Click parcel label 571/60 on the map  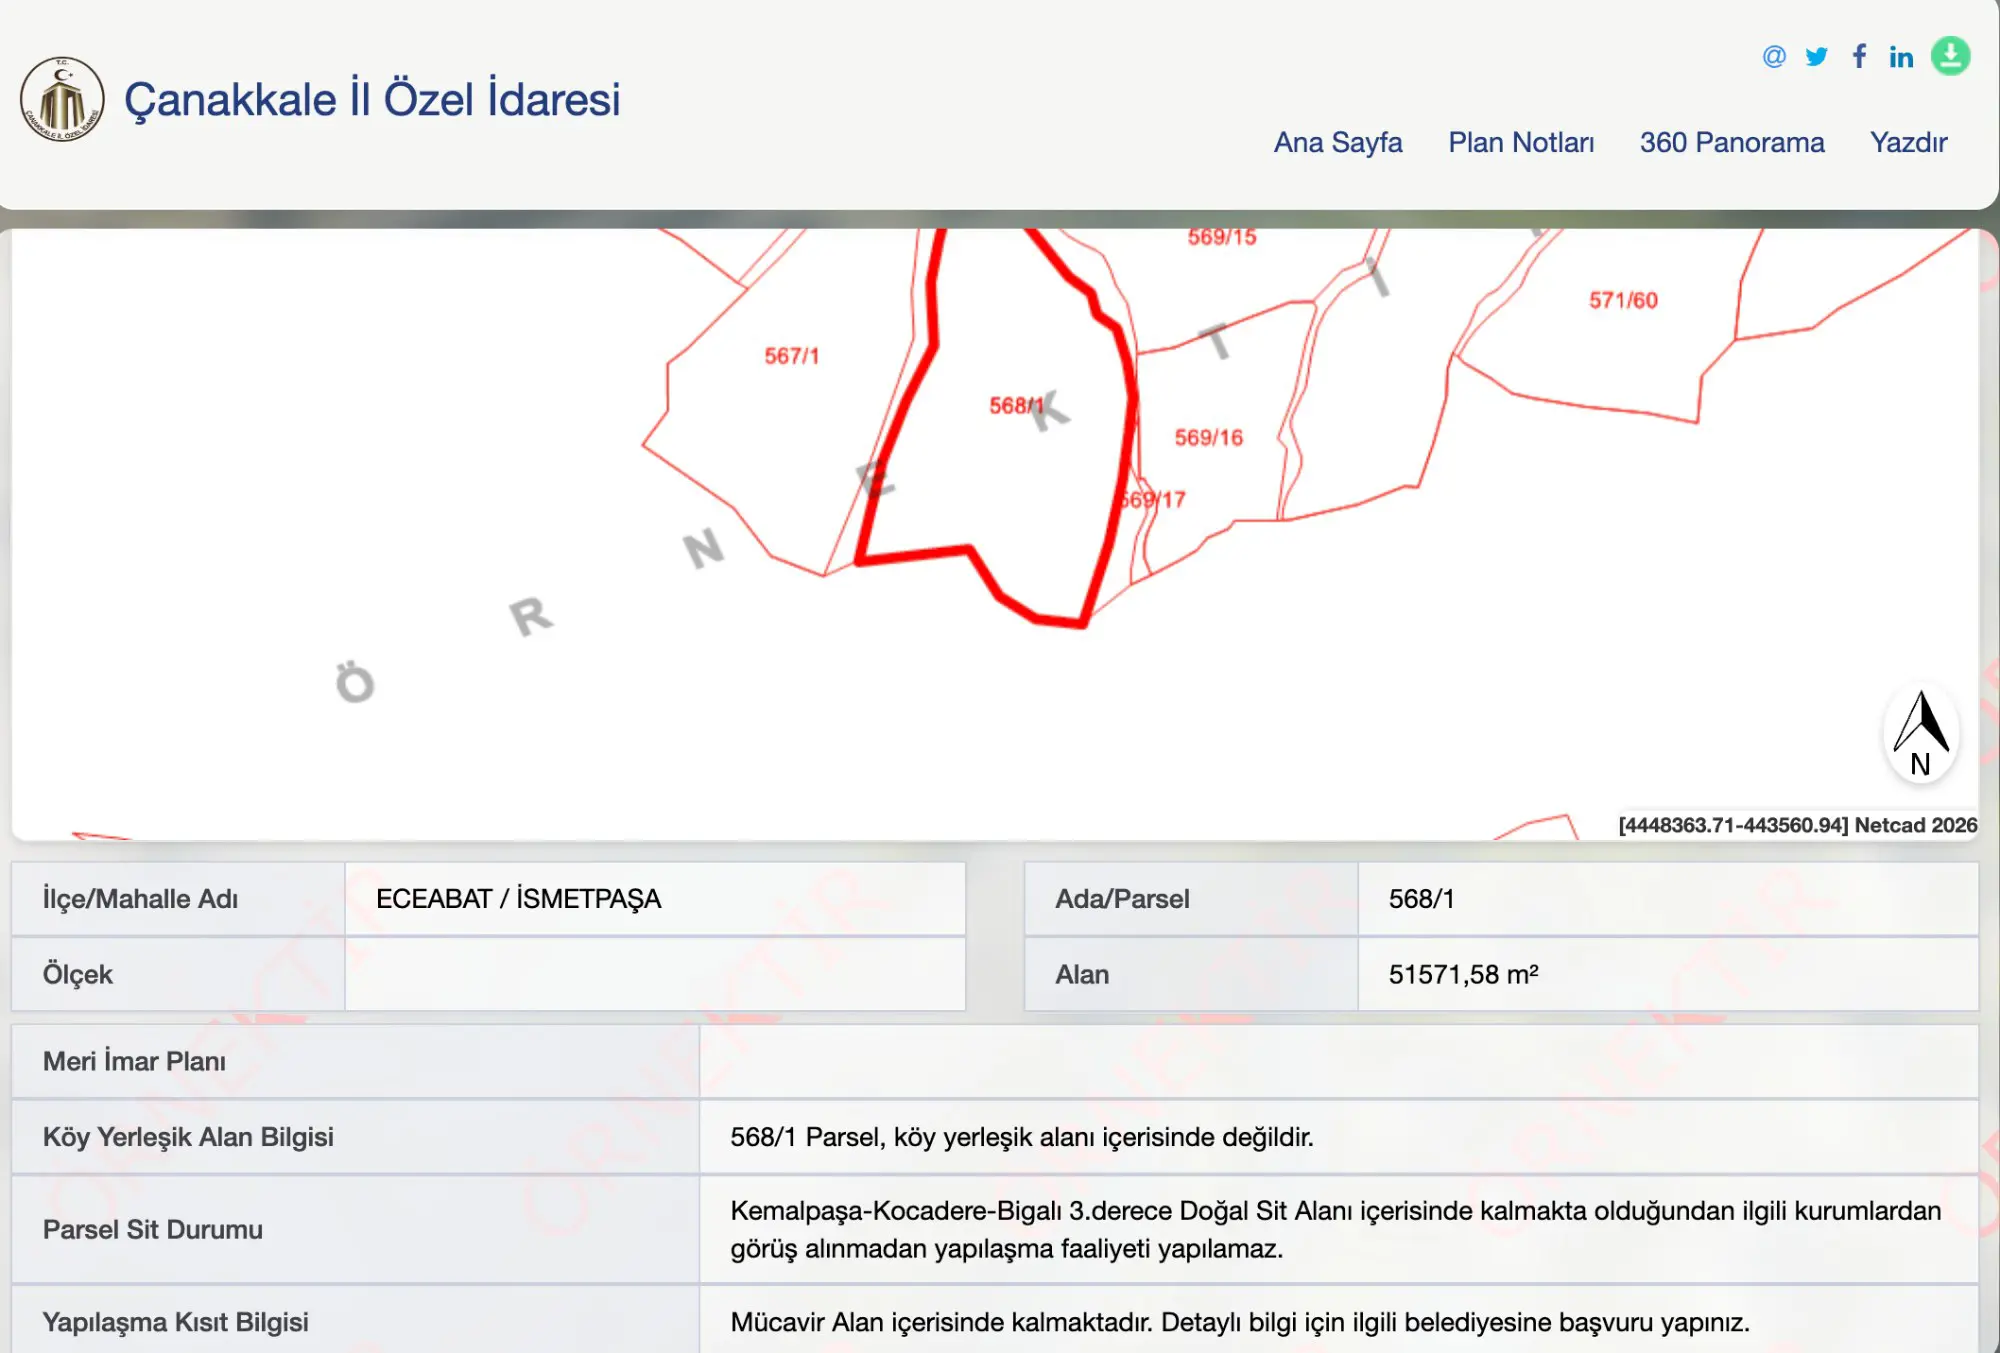point(1623,300)
